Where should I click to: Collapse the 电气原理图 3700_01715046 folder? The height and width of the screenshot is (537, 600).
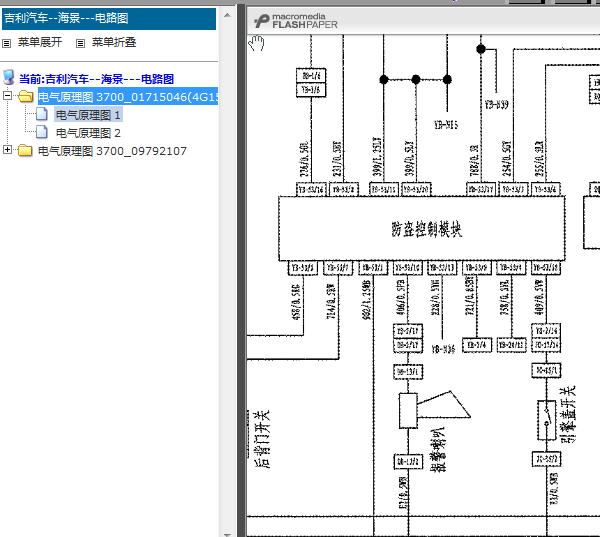point(7,95)
